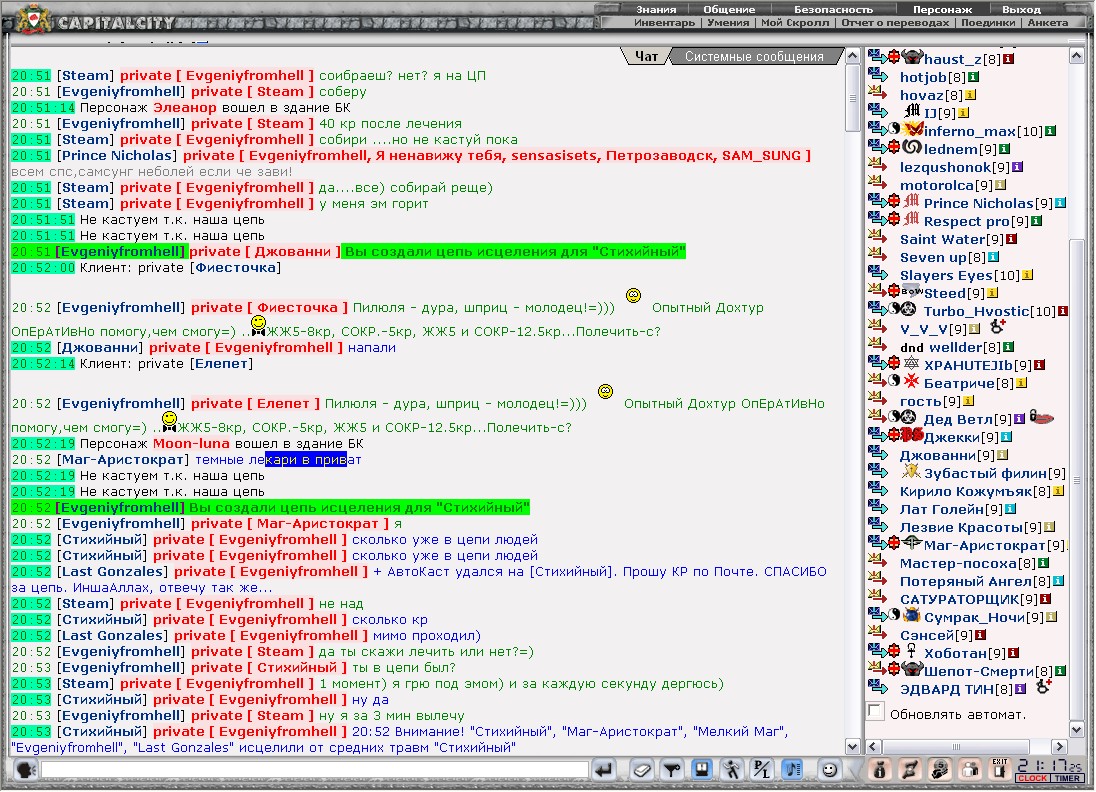Open info icon next to inferno_max
1096x792 pixels.
coord(1050,131)
